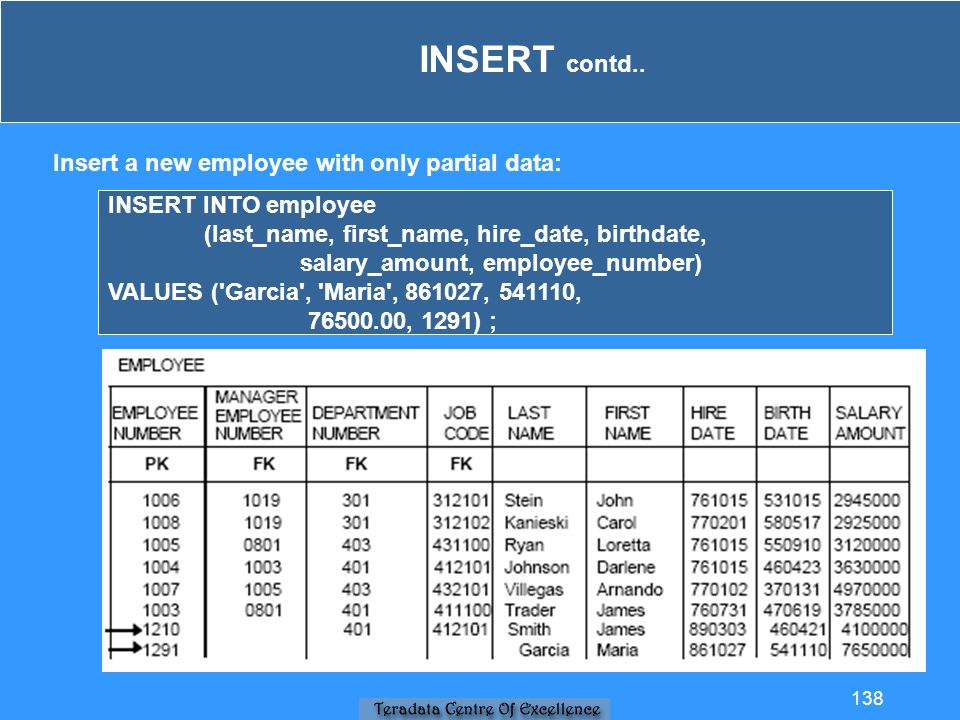The width and height of the screenshot is (960, 720).
Task: Click last name "Kanieski"
Action: coord(536,522)
